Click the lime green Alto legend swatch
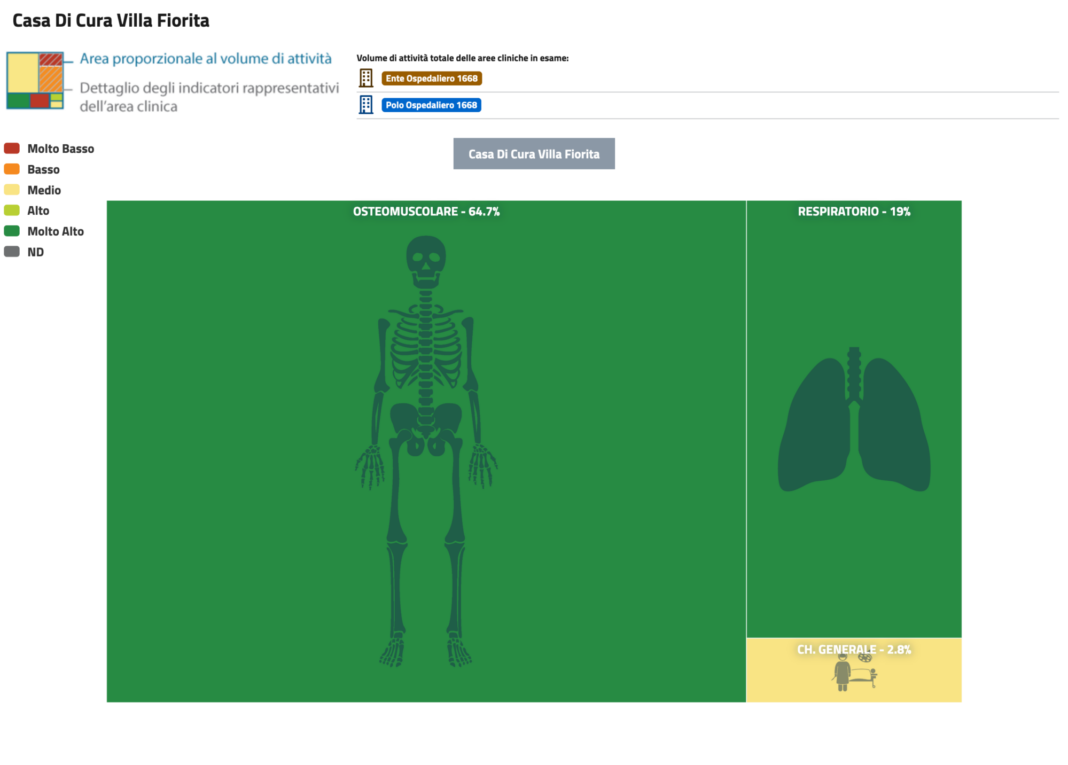Viewport: 1068px width, 765px height. [x=12, y=210]
